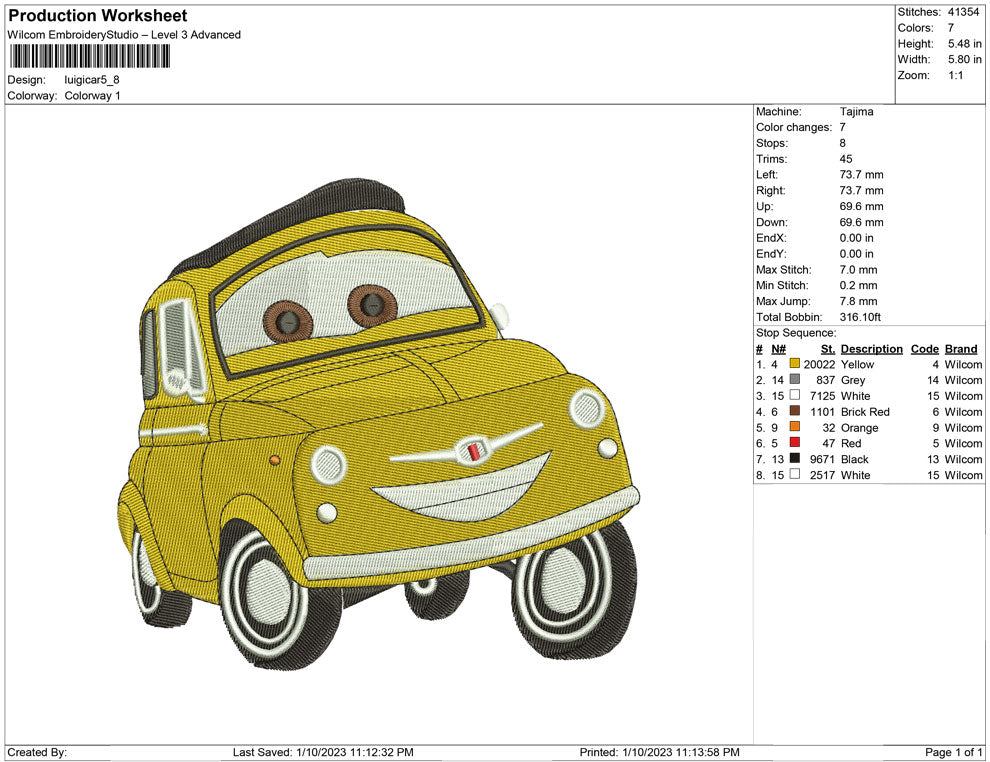Click the Zoom 1:1 value
Viewport: 990px width, 762px height.
tap(954, 76)
